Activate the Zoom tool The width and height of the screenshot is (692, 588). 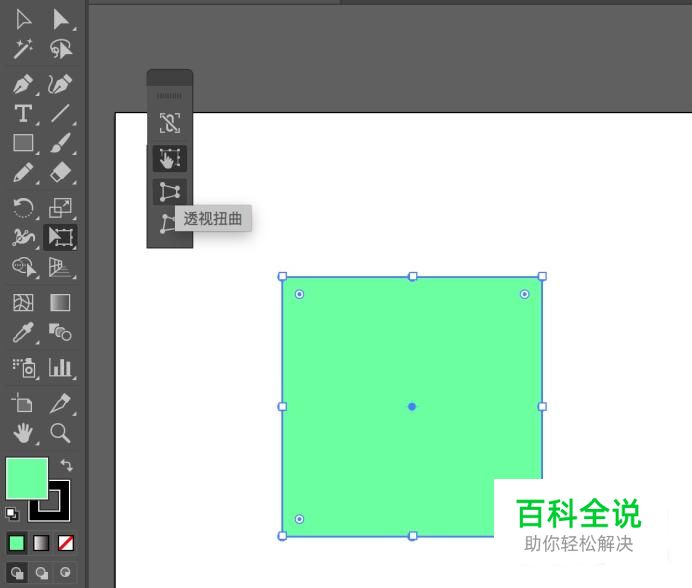pos(60,433)
